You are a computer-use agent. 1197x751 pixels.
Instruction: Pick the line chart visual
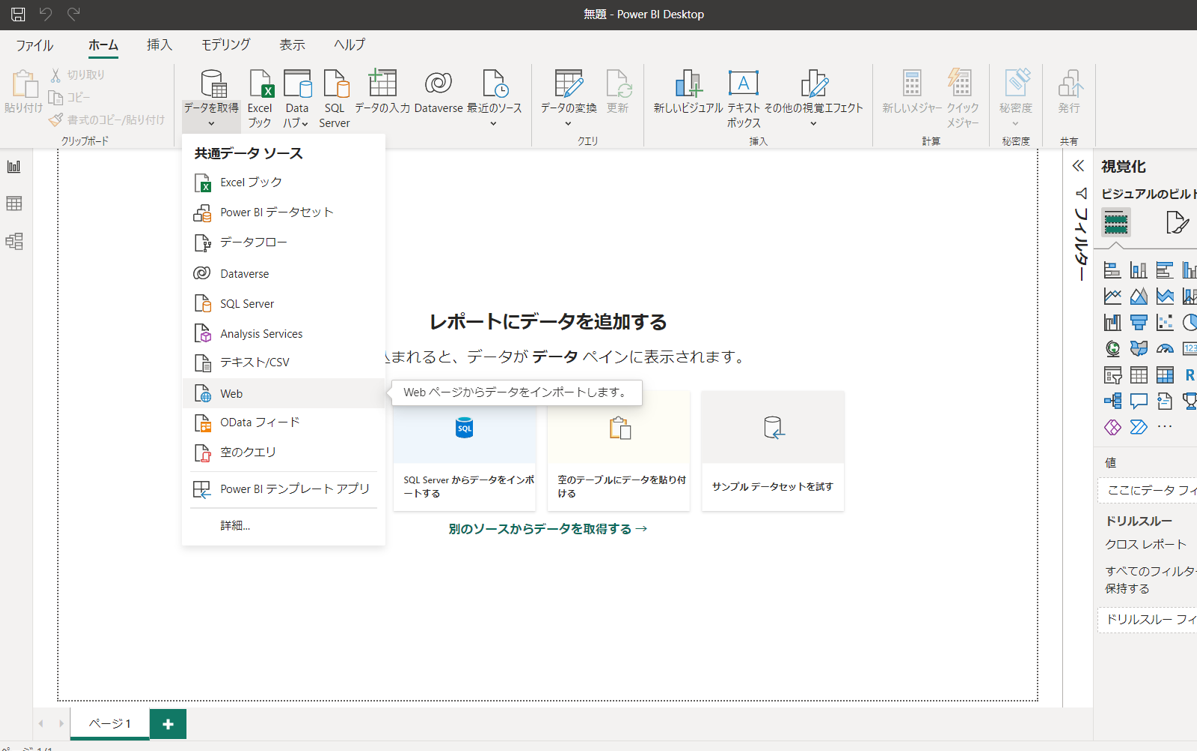(x=1112, y=296)
